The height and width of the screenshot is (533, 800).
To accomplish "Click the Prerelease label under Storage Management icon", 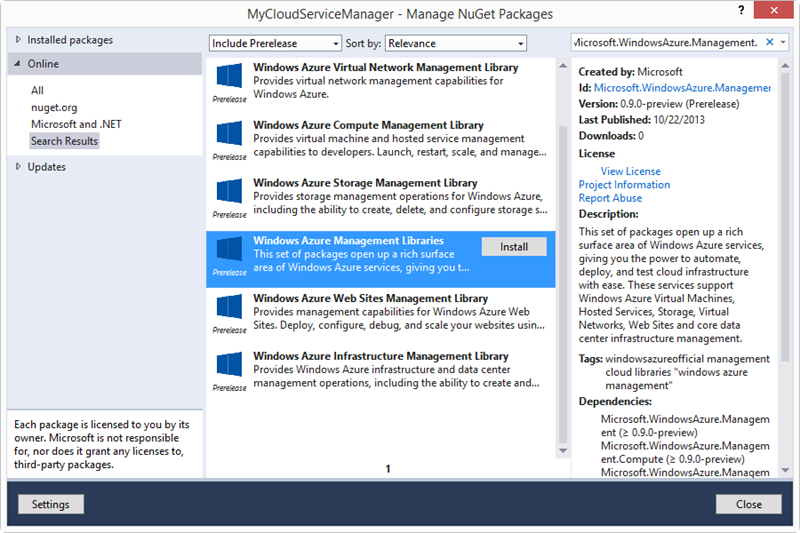I will (229, 215).
